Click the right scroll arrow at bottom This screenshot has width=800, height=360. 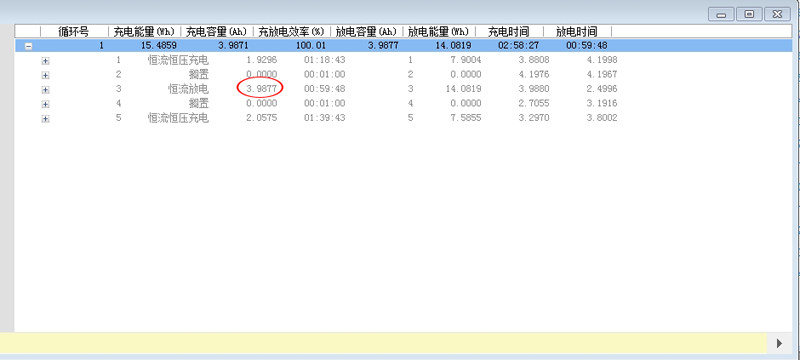(x=779, y=343)
